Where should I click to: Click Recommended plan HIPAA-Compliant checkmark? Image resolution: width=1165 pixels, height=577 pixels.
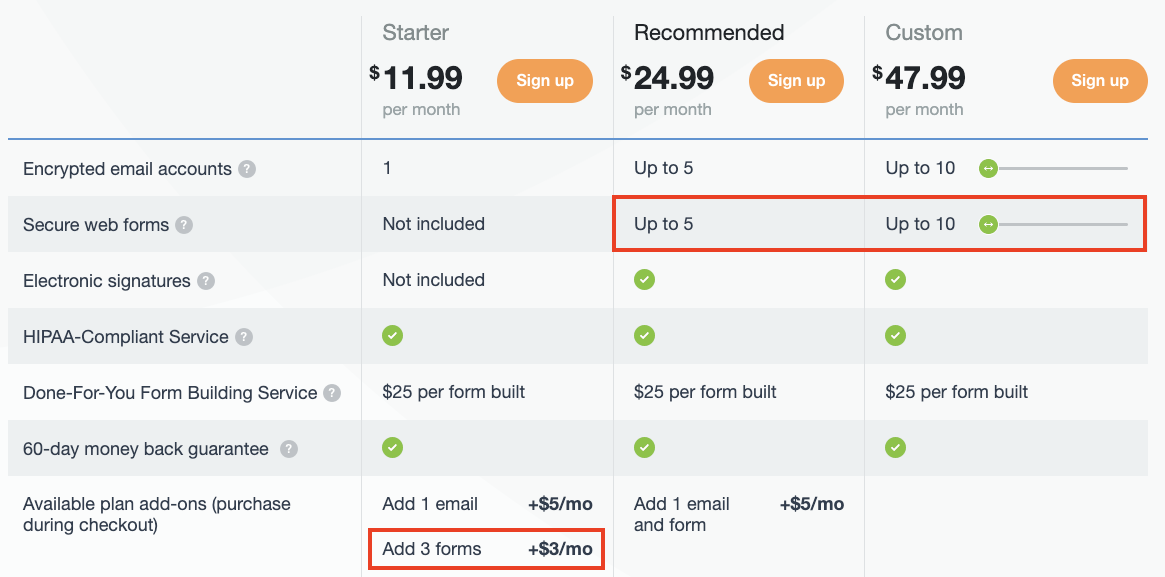point(645,336)
